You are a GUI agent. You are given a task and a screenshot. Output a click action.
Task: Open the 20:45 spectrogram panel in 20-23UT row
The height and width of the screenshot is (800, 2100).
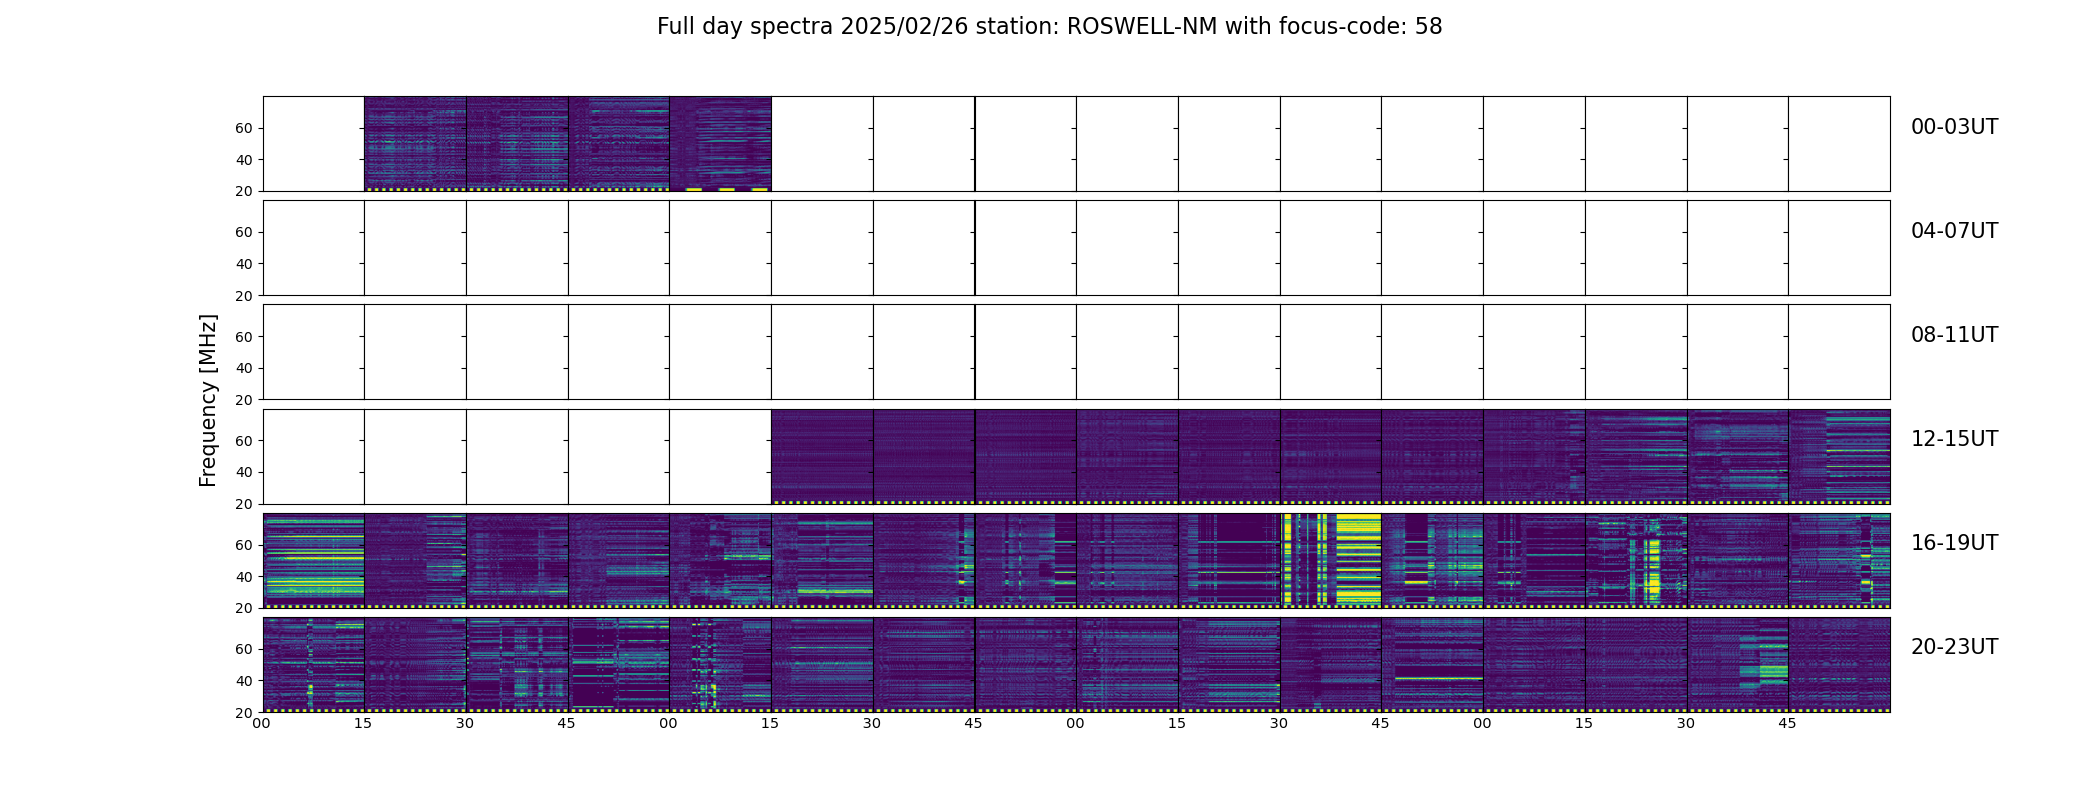click(619, 664)
